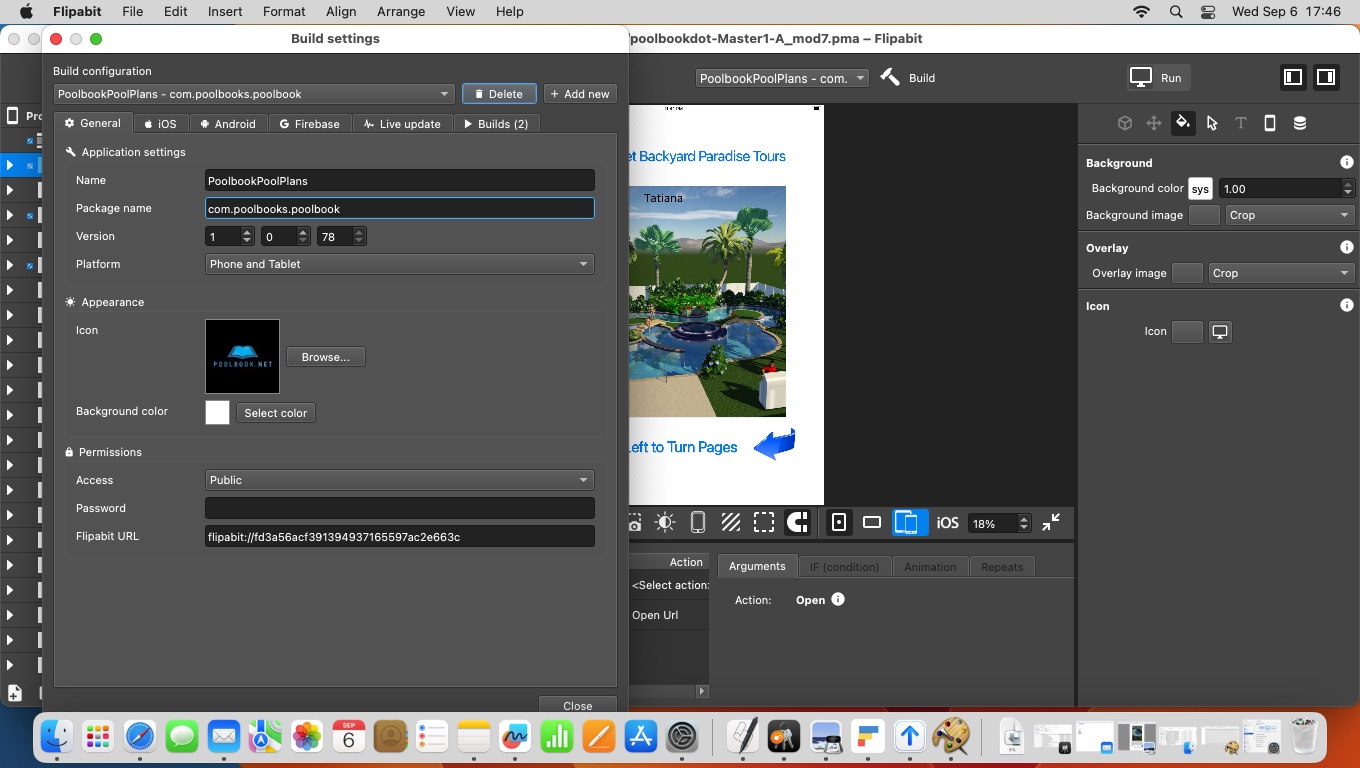The height and width of the screenshot is (768, 1360).
Task: Switch to the Android tab
Action: pyautogui.click(x=228, y=124)
